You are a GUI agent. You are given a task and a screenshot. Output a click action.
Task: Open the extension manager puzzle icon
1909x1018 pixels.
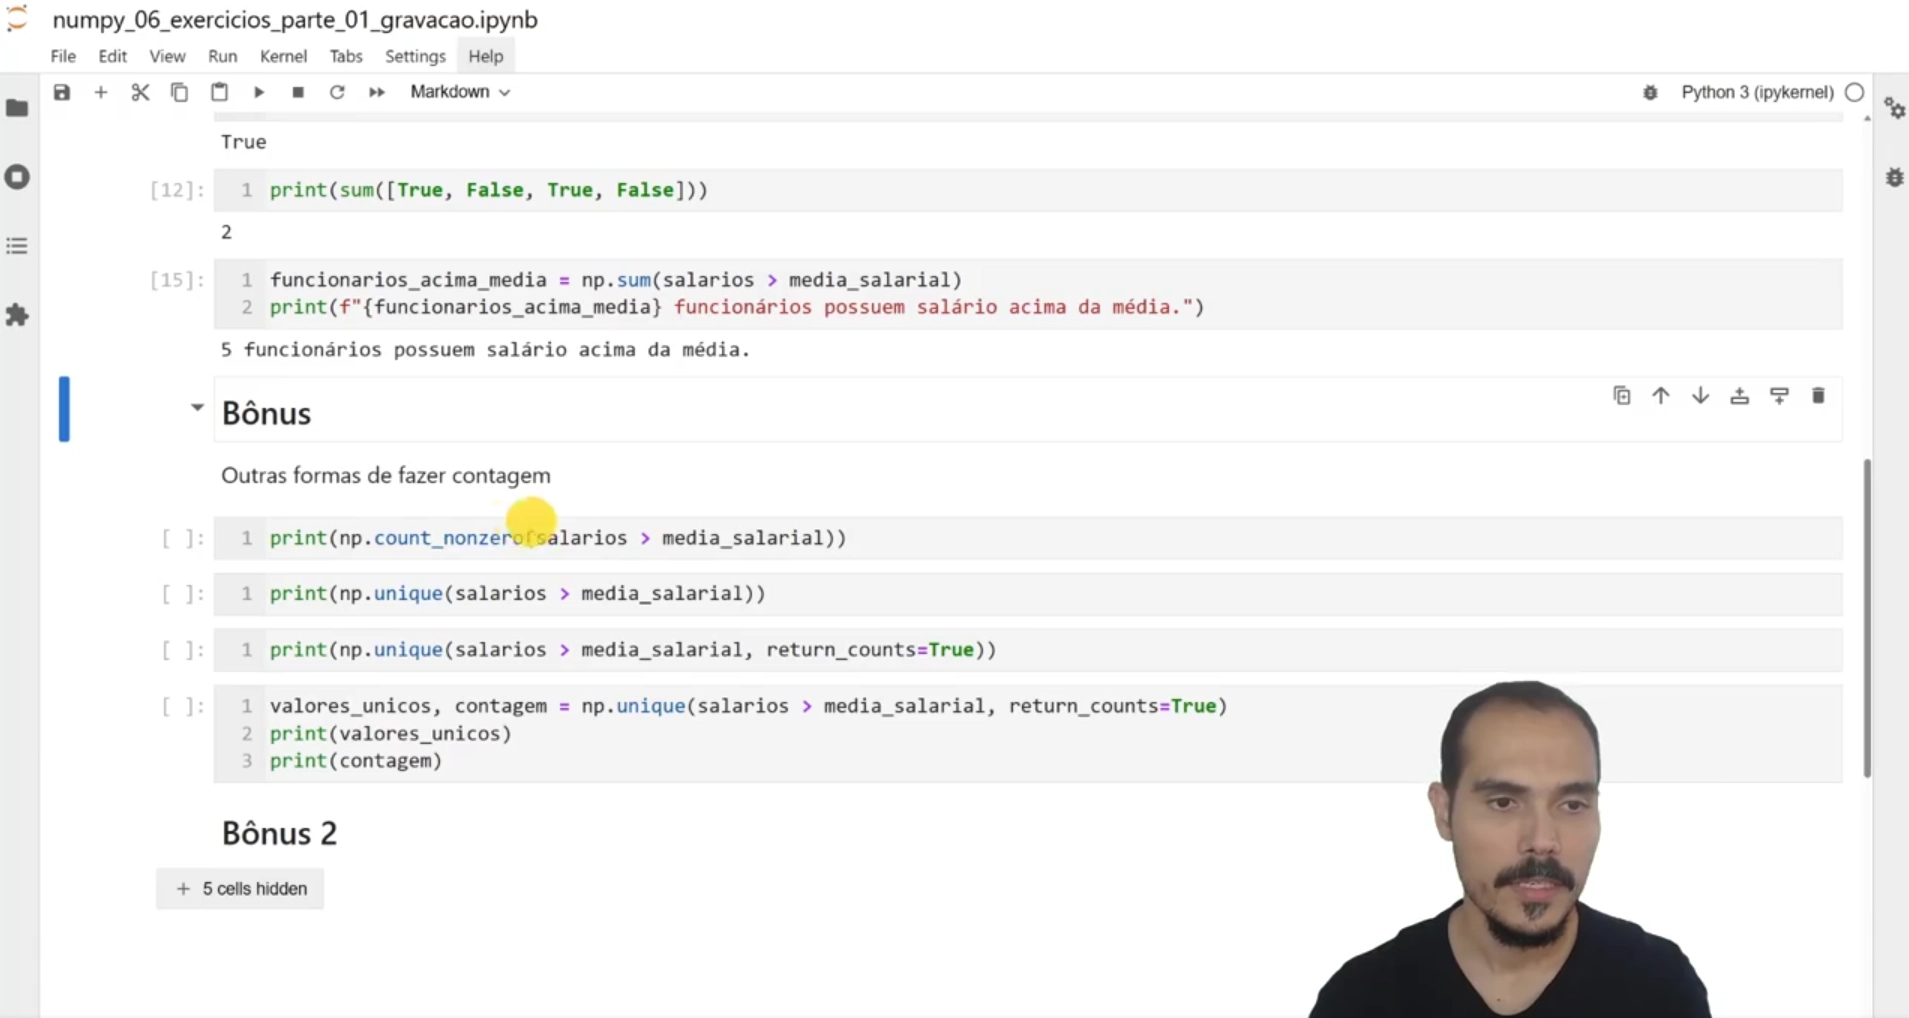click(x=17, y=316)
